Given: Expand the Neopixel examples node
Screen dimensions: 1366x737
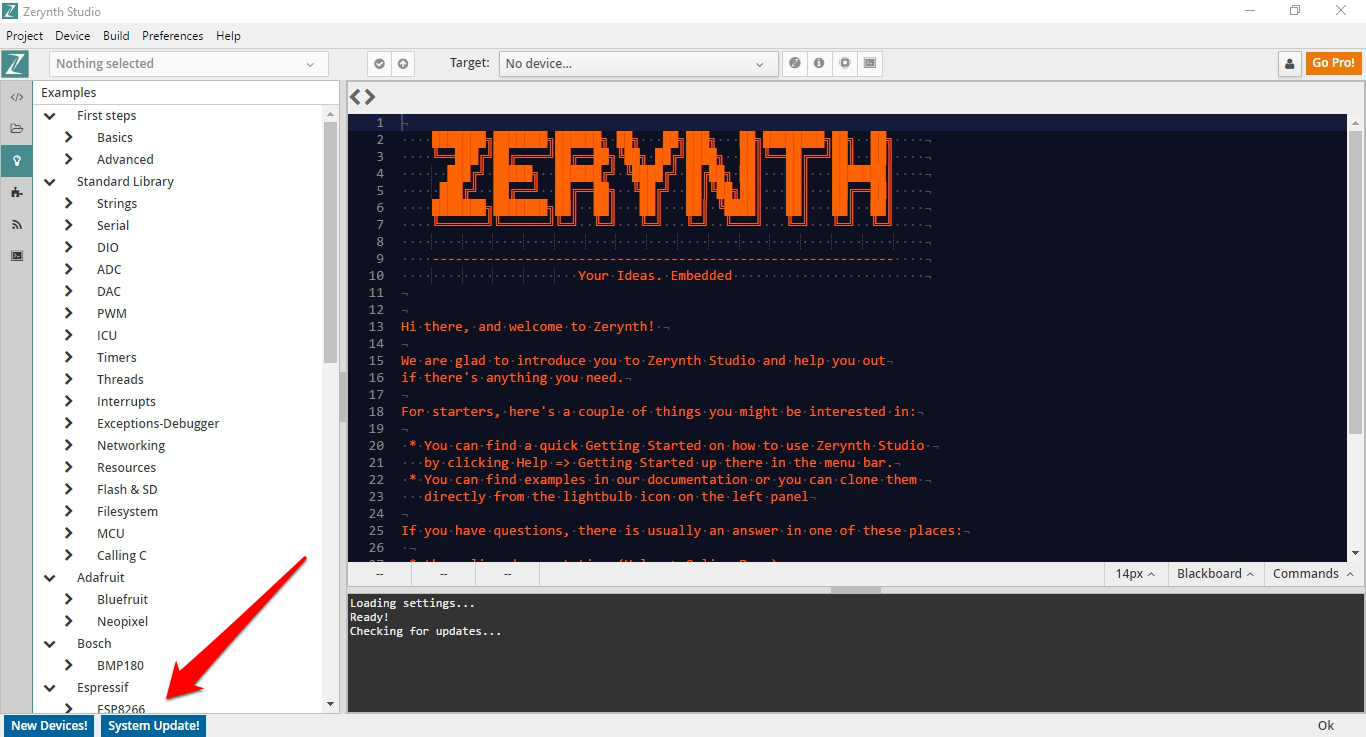Looking at the screenshot, I should click(69, 622).
